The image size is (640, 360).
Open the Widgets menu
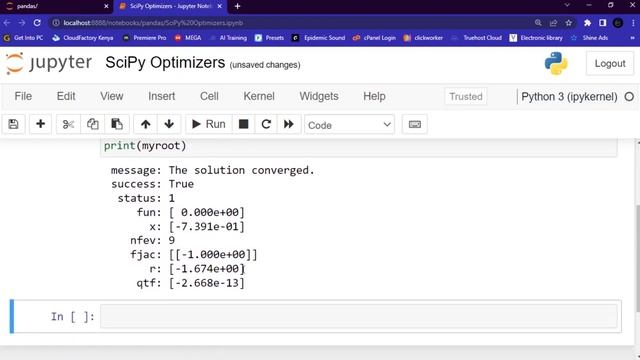tap(319, 96)
